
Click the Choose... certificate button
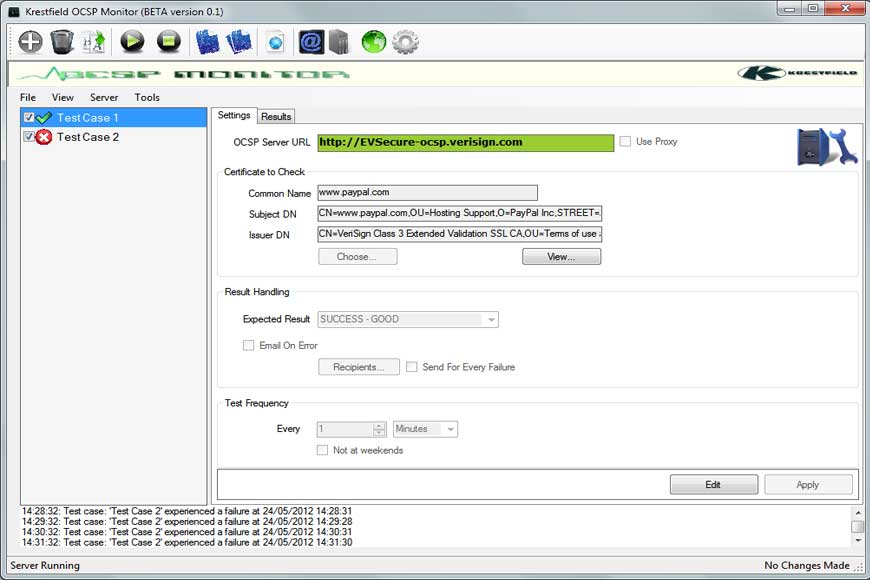[x=357, y=256]
